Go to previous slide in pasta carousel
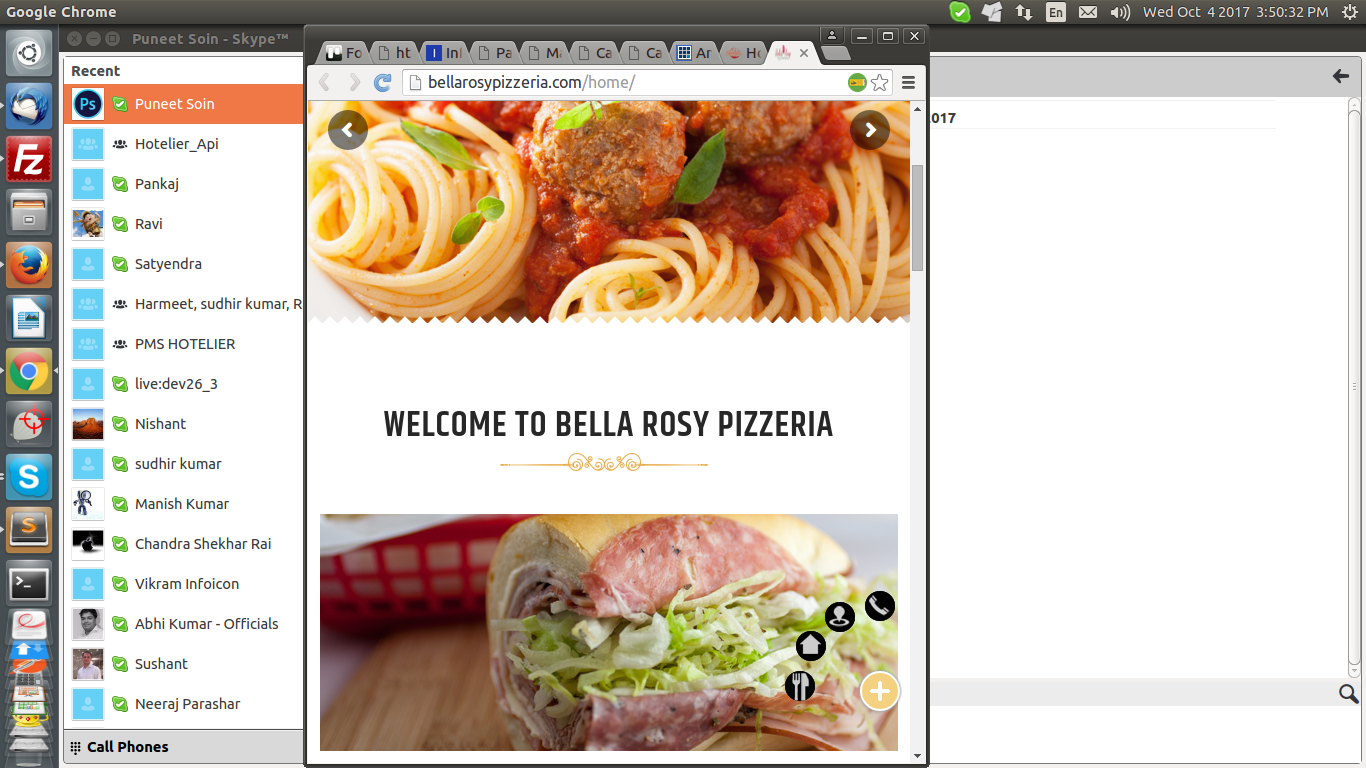This screenshot has height=768, width=1366. 347,130
